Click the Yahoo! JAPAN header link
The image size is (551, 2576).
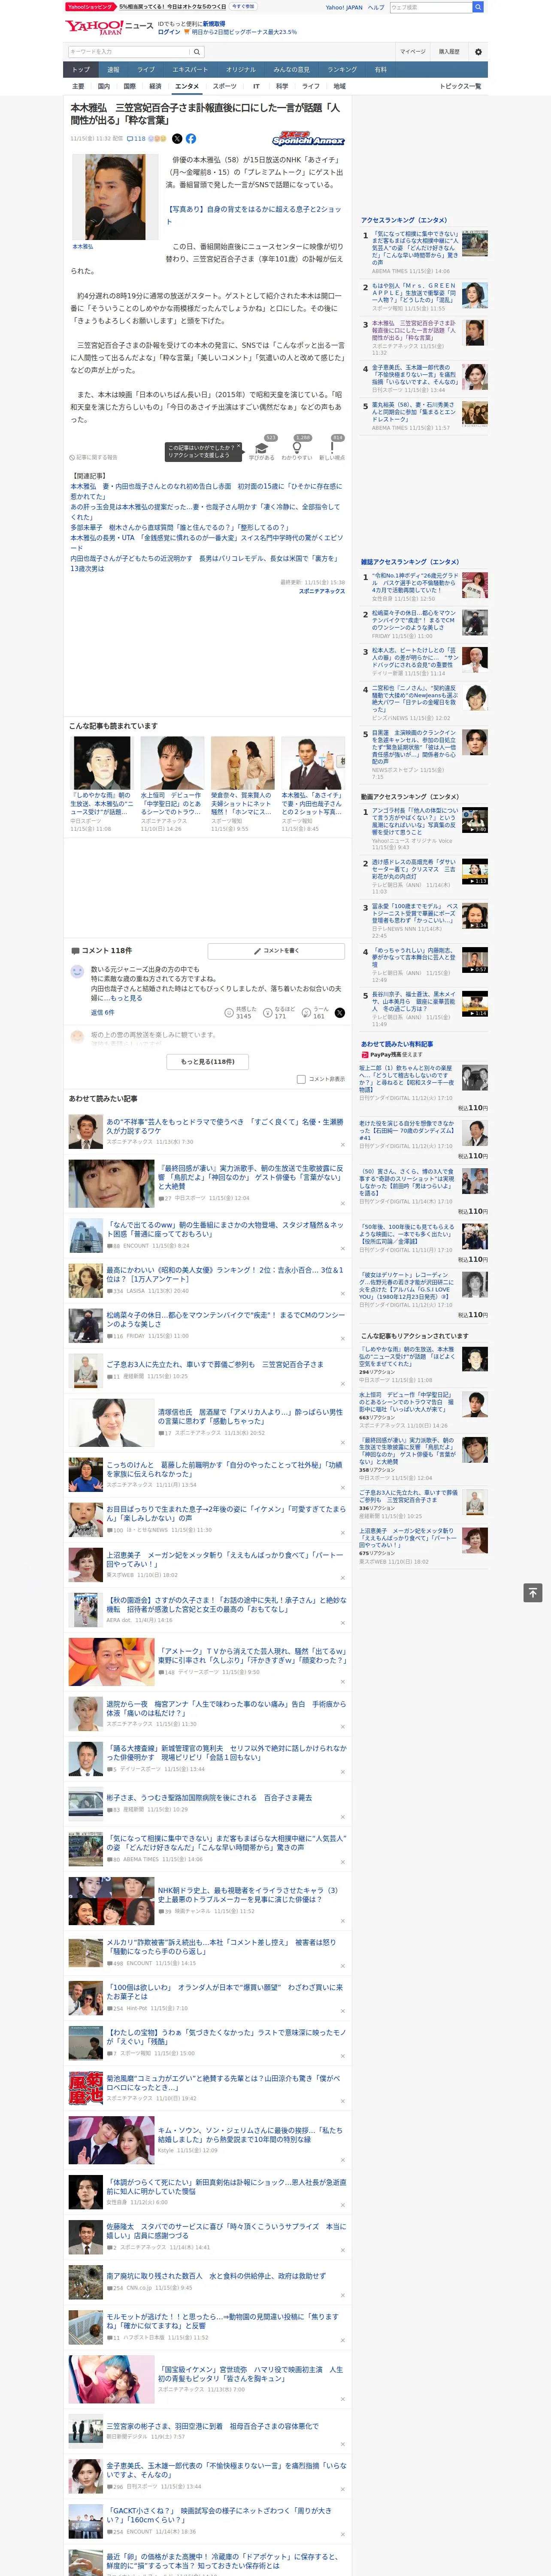344,7
